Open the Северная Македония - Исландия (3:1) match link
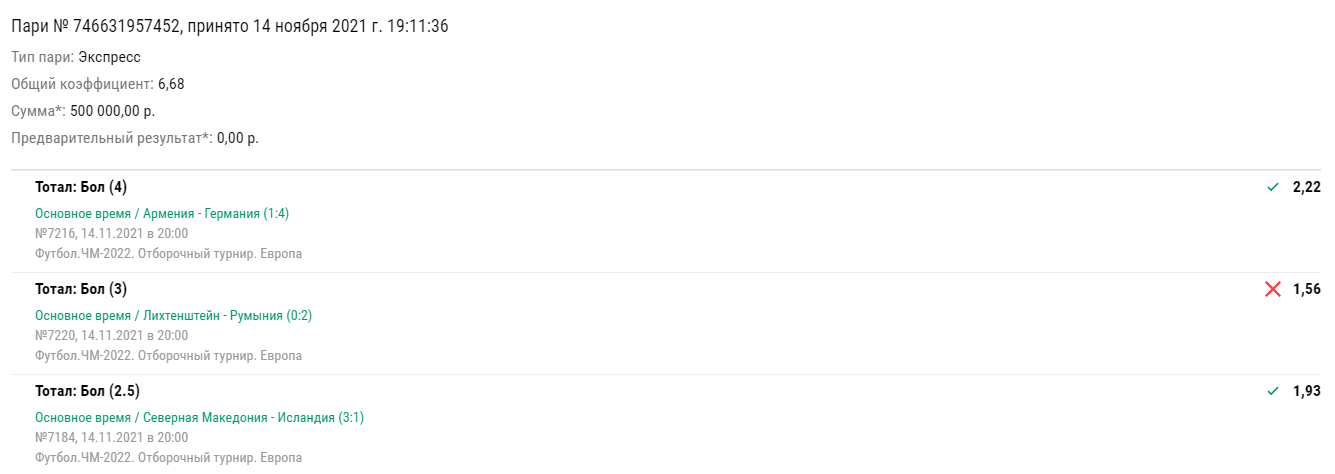 [200, 417]
